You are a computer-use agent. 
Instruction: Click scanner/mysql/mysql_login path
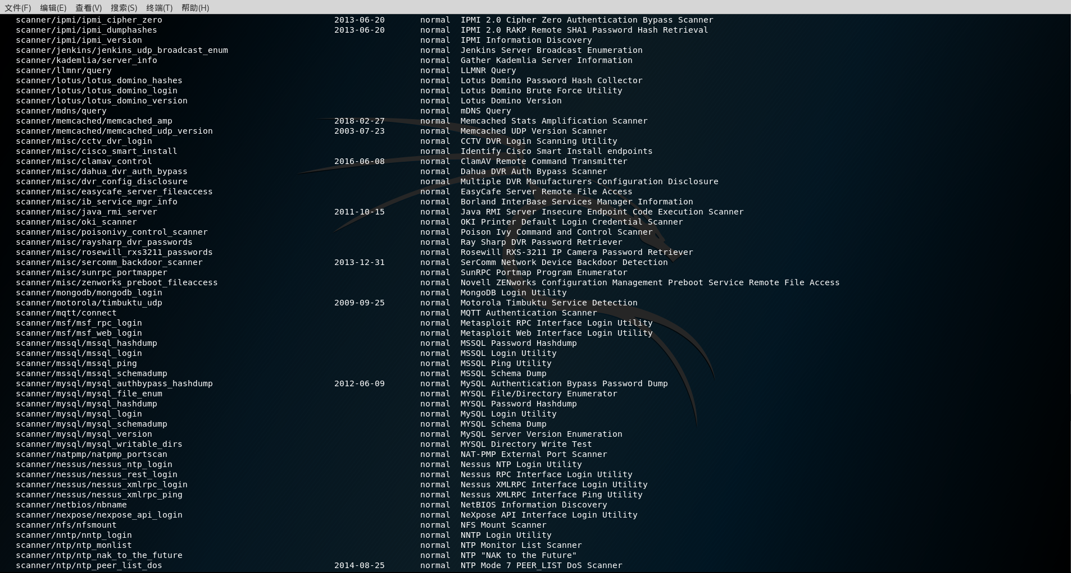click(x=79, y=414)
